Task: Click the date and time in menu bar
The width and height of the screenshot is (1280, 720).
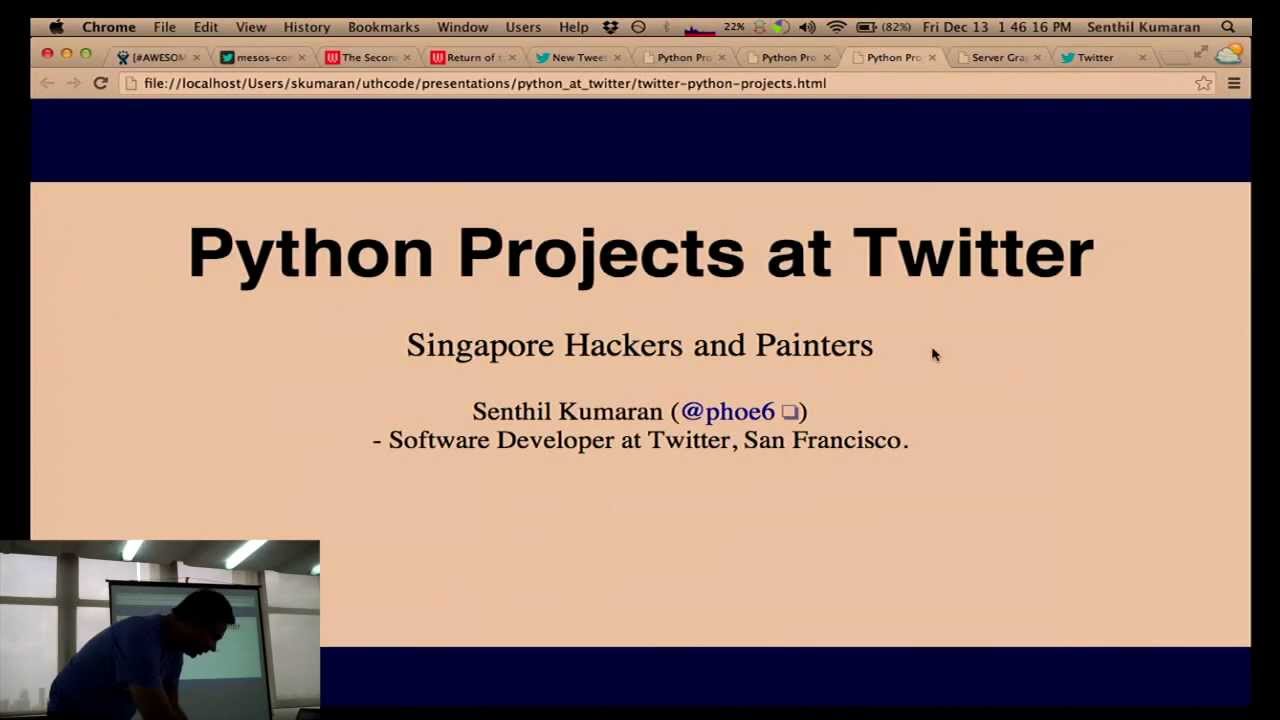Action: 997,27
